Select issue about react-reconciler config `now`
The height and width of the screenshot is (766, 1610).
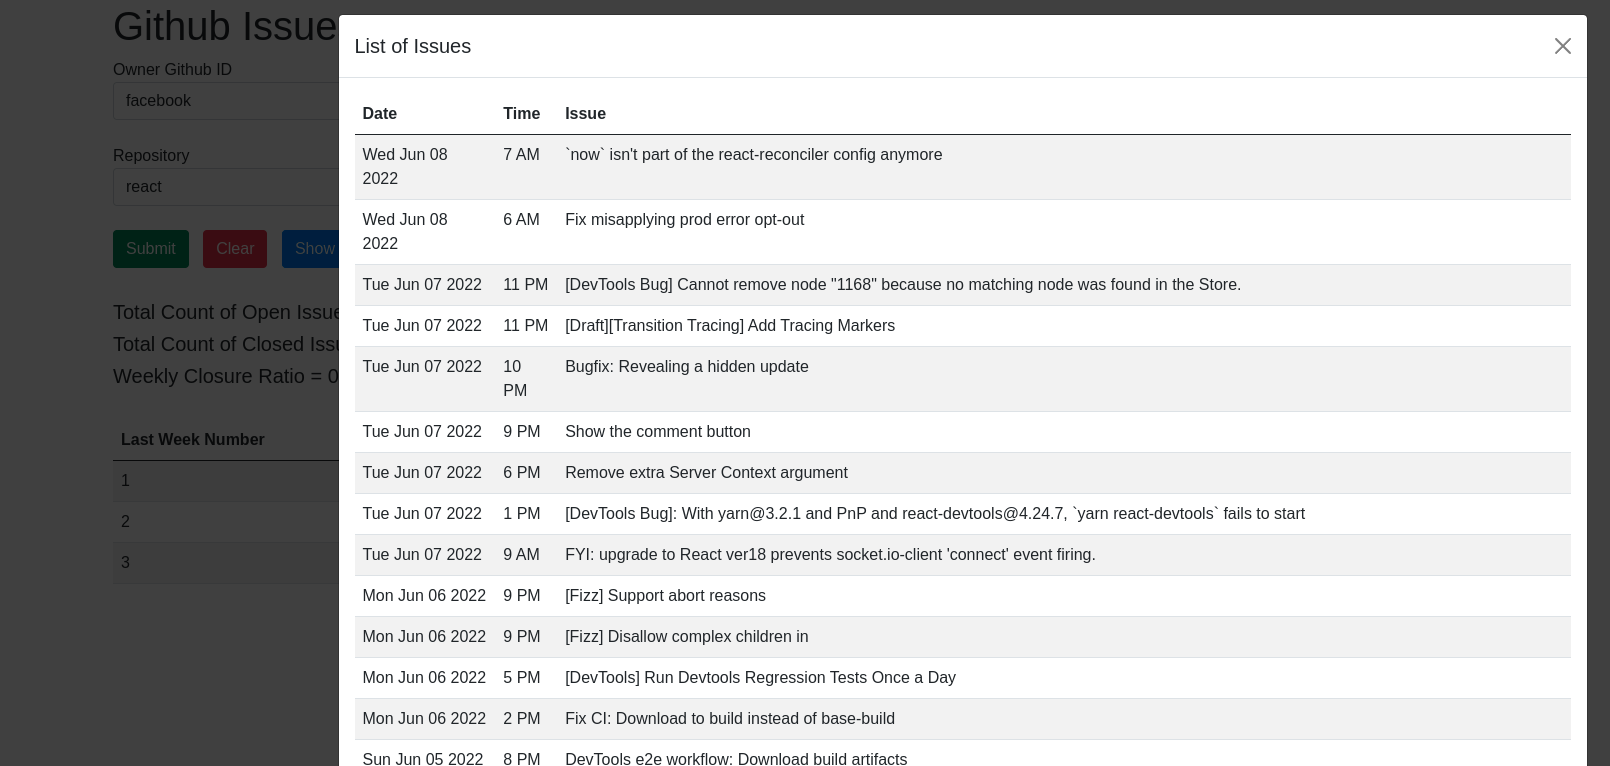click(x=753, y=155)
